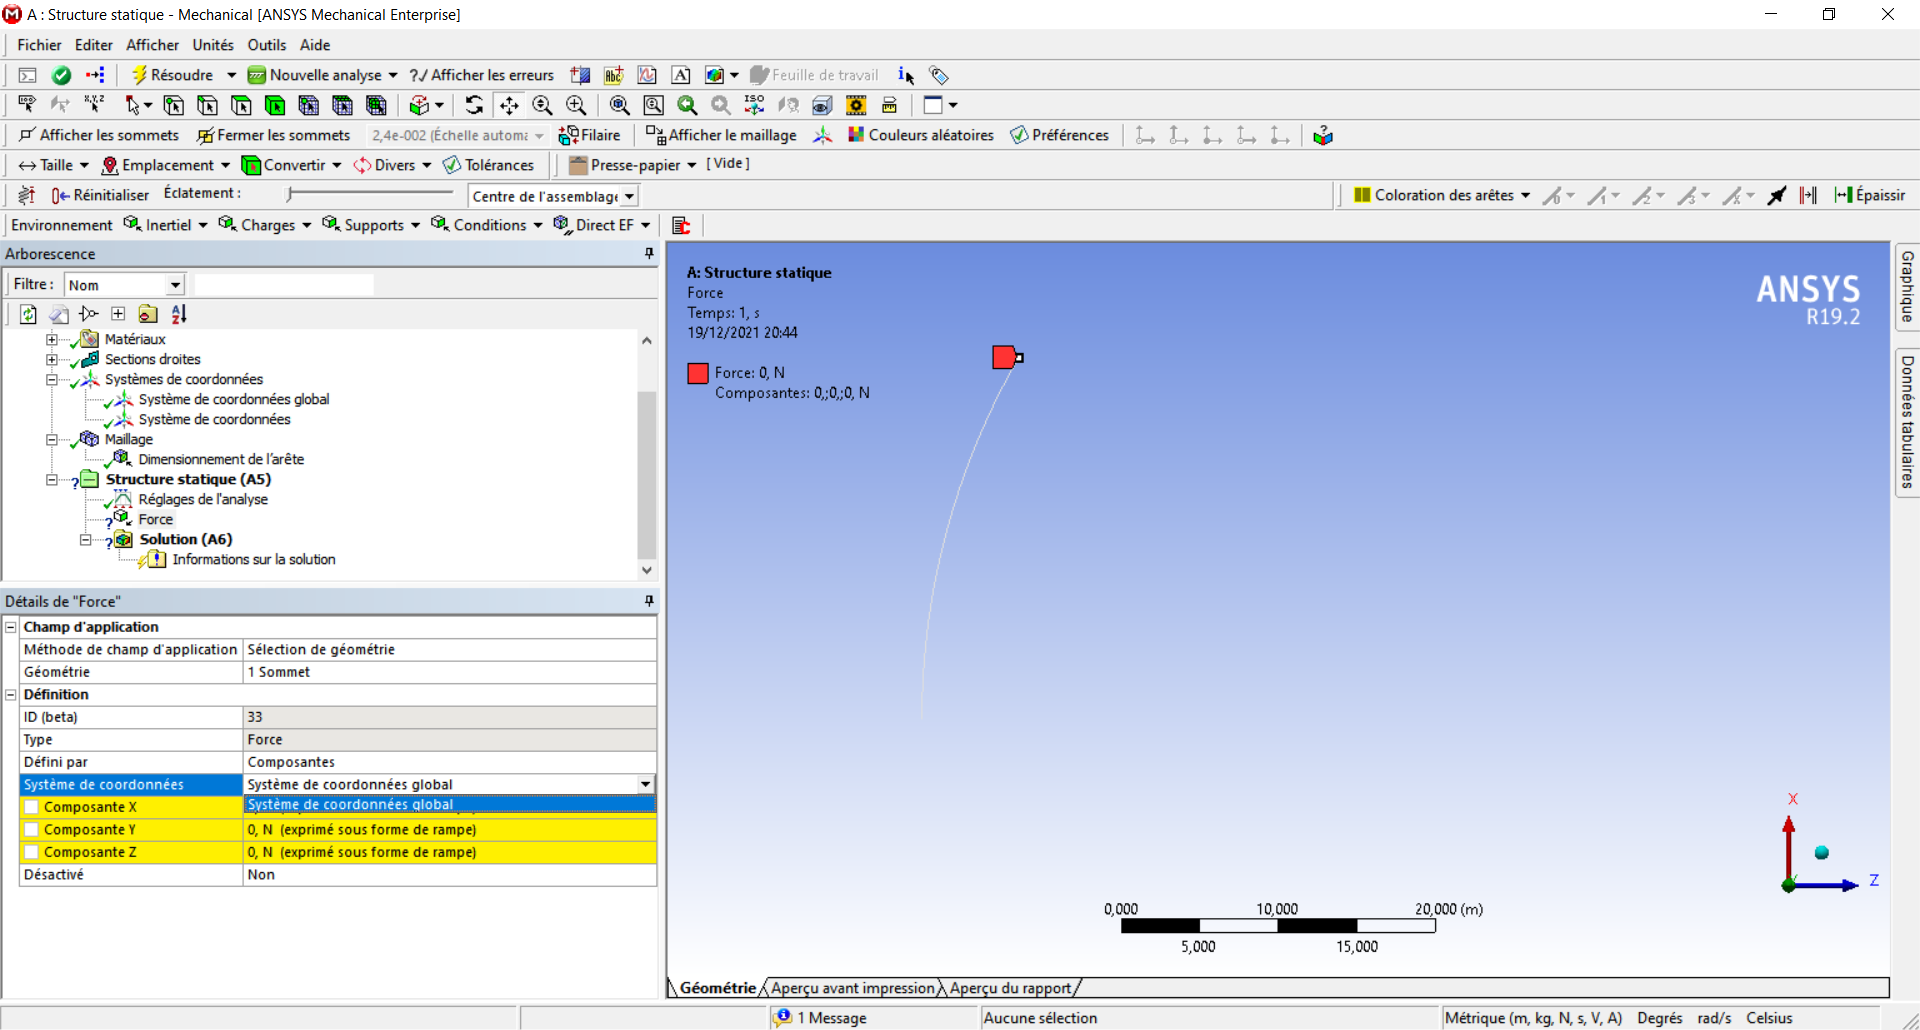
Task: Open the Système de coordonnées dropdown arrow
Action: point(646,785)
